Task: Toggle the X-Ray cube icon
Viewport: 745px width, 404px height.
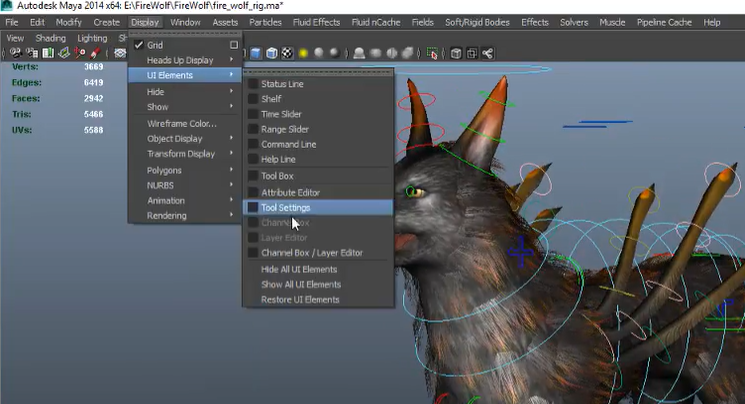Action: pyautogui.click(x=456, y=53)
